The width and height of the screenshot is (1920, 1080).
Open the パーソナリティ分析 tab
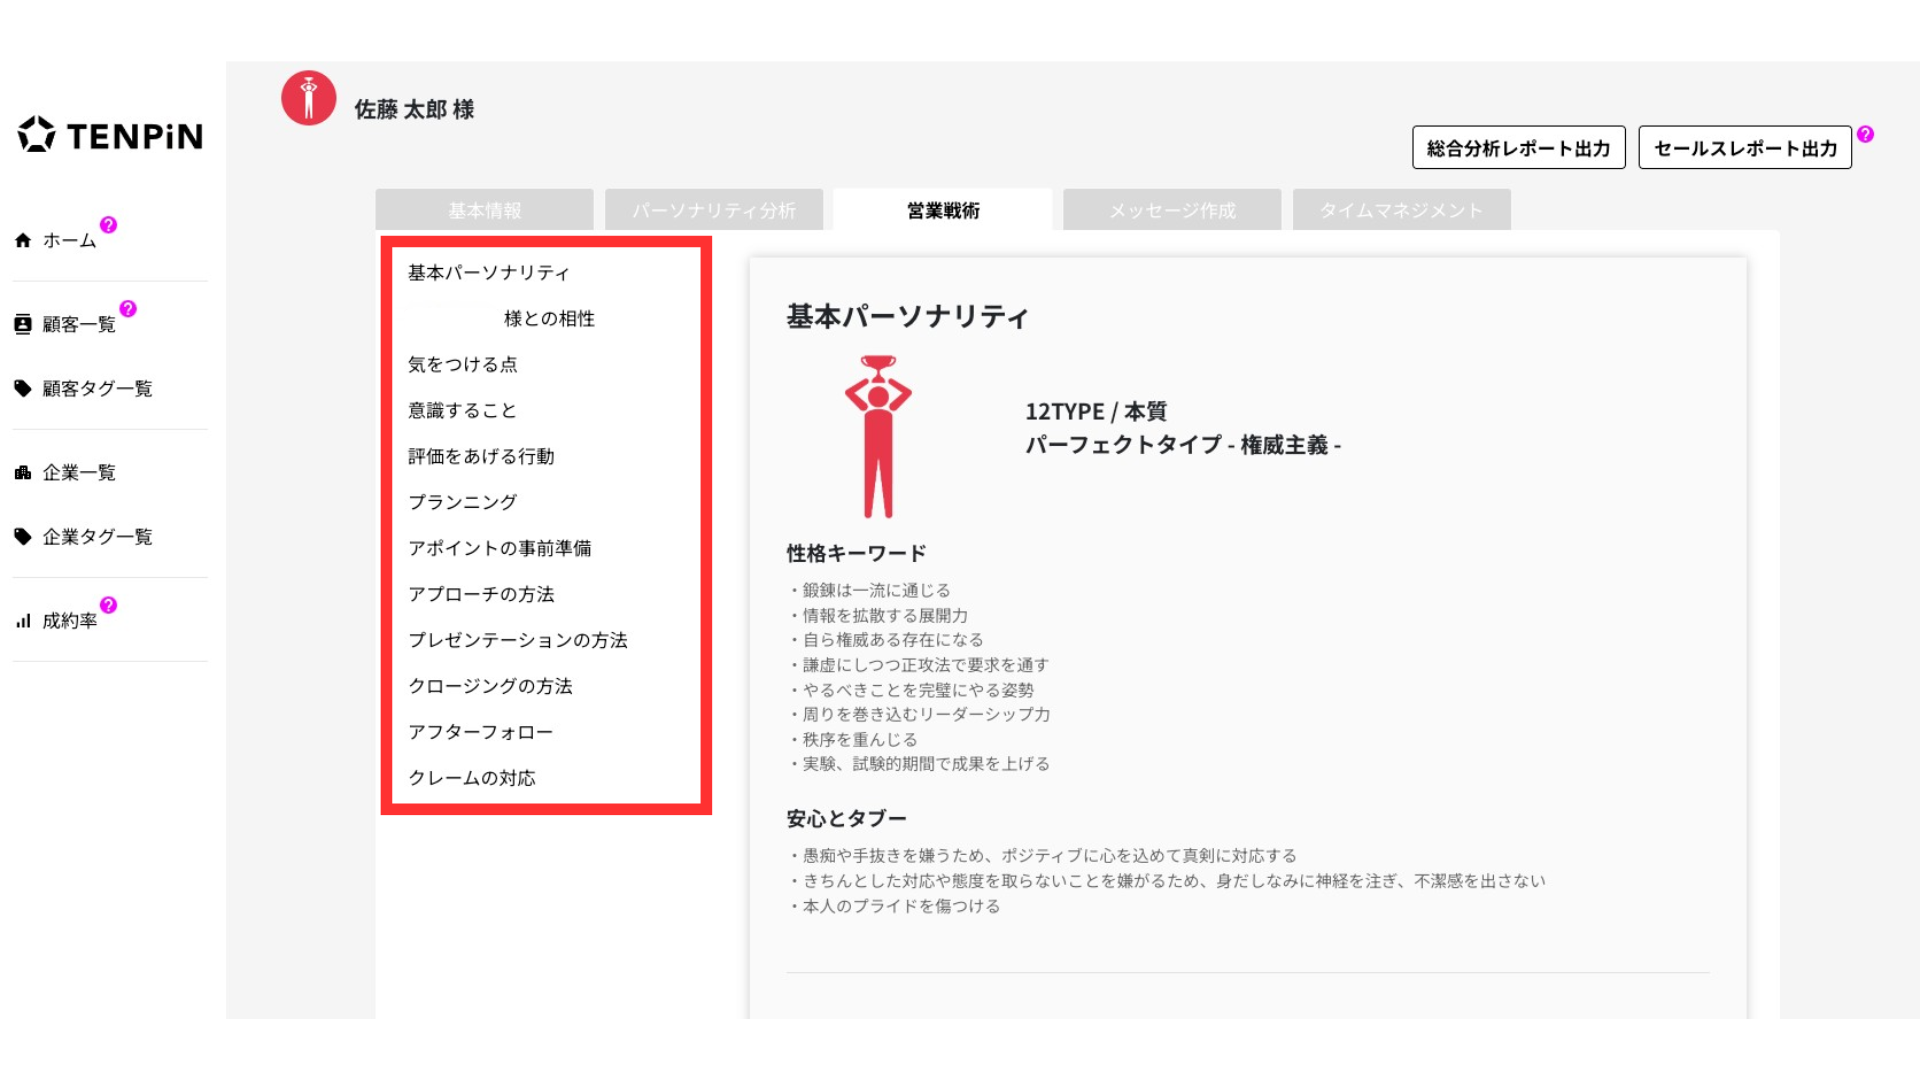714,210
